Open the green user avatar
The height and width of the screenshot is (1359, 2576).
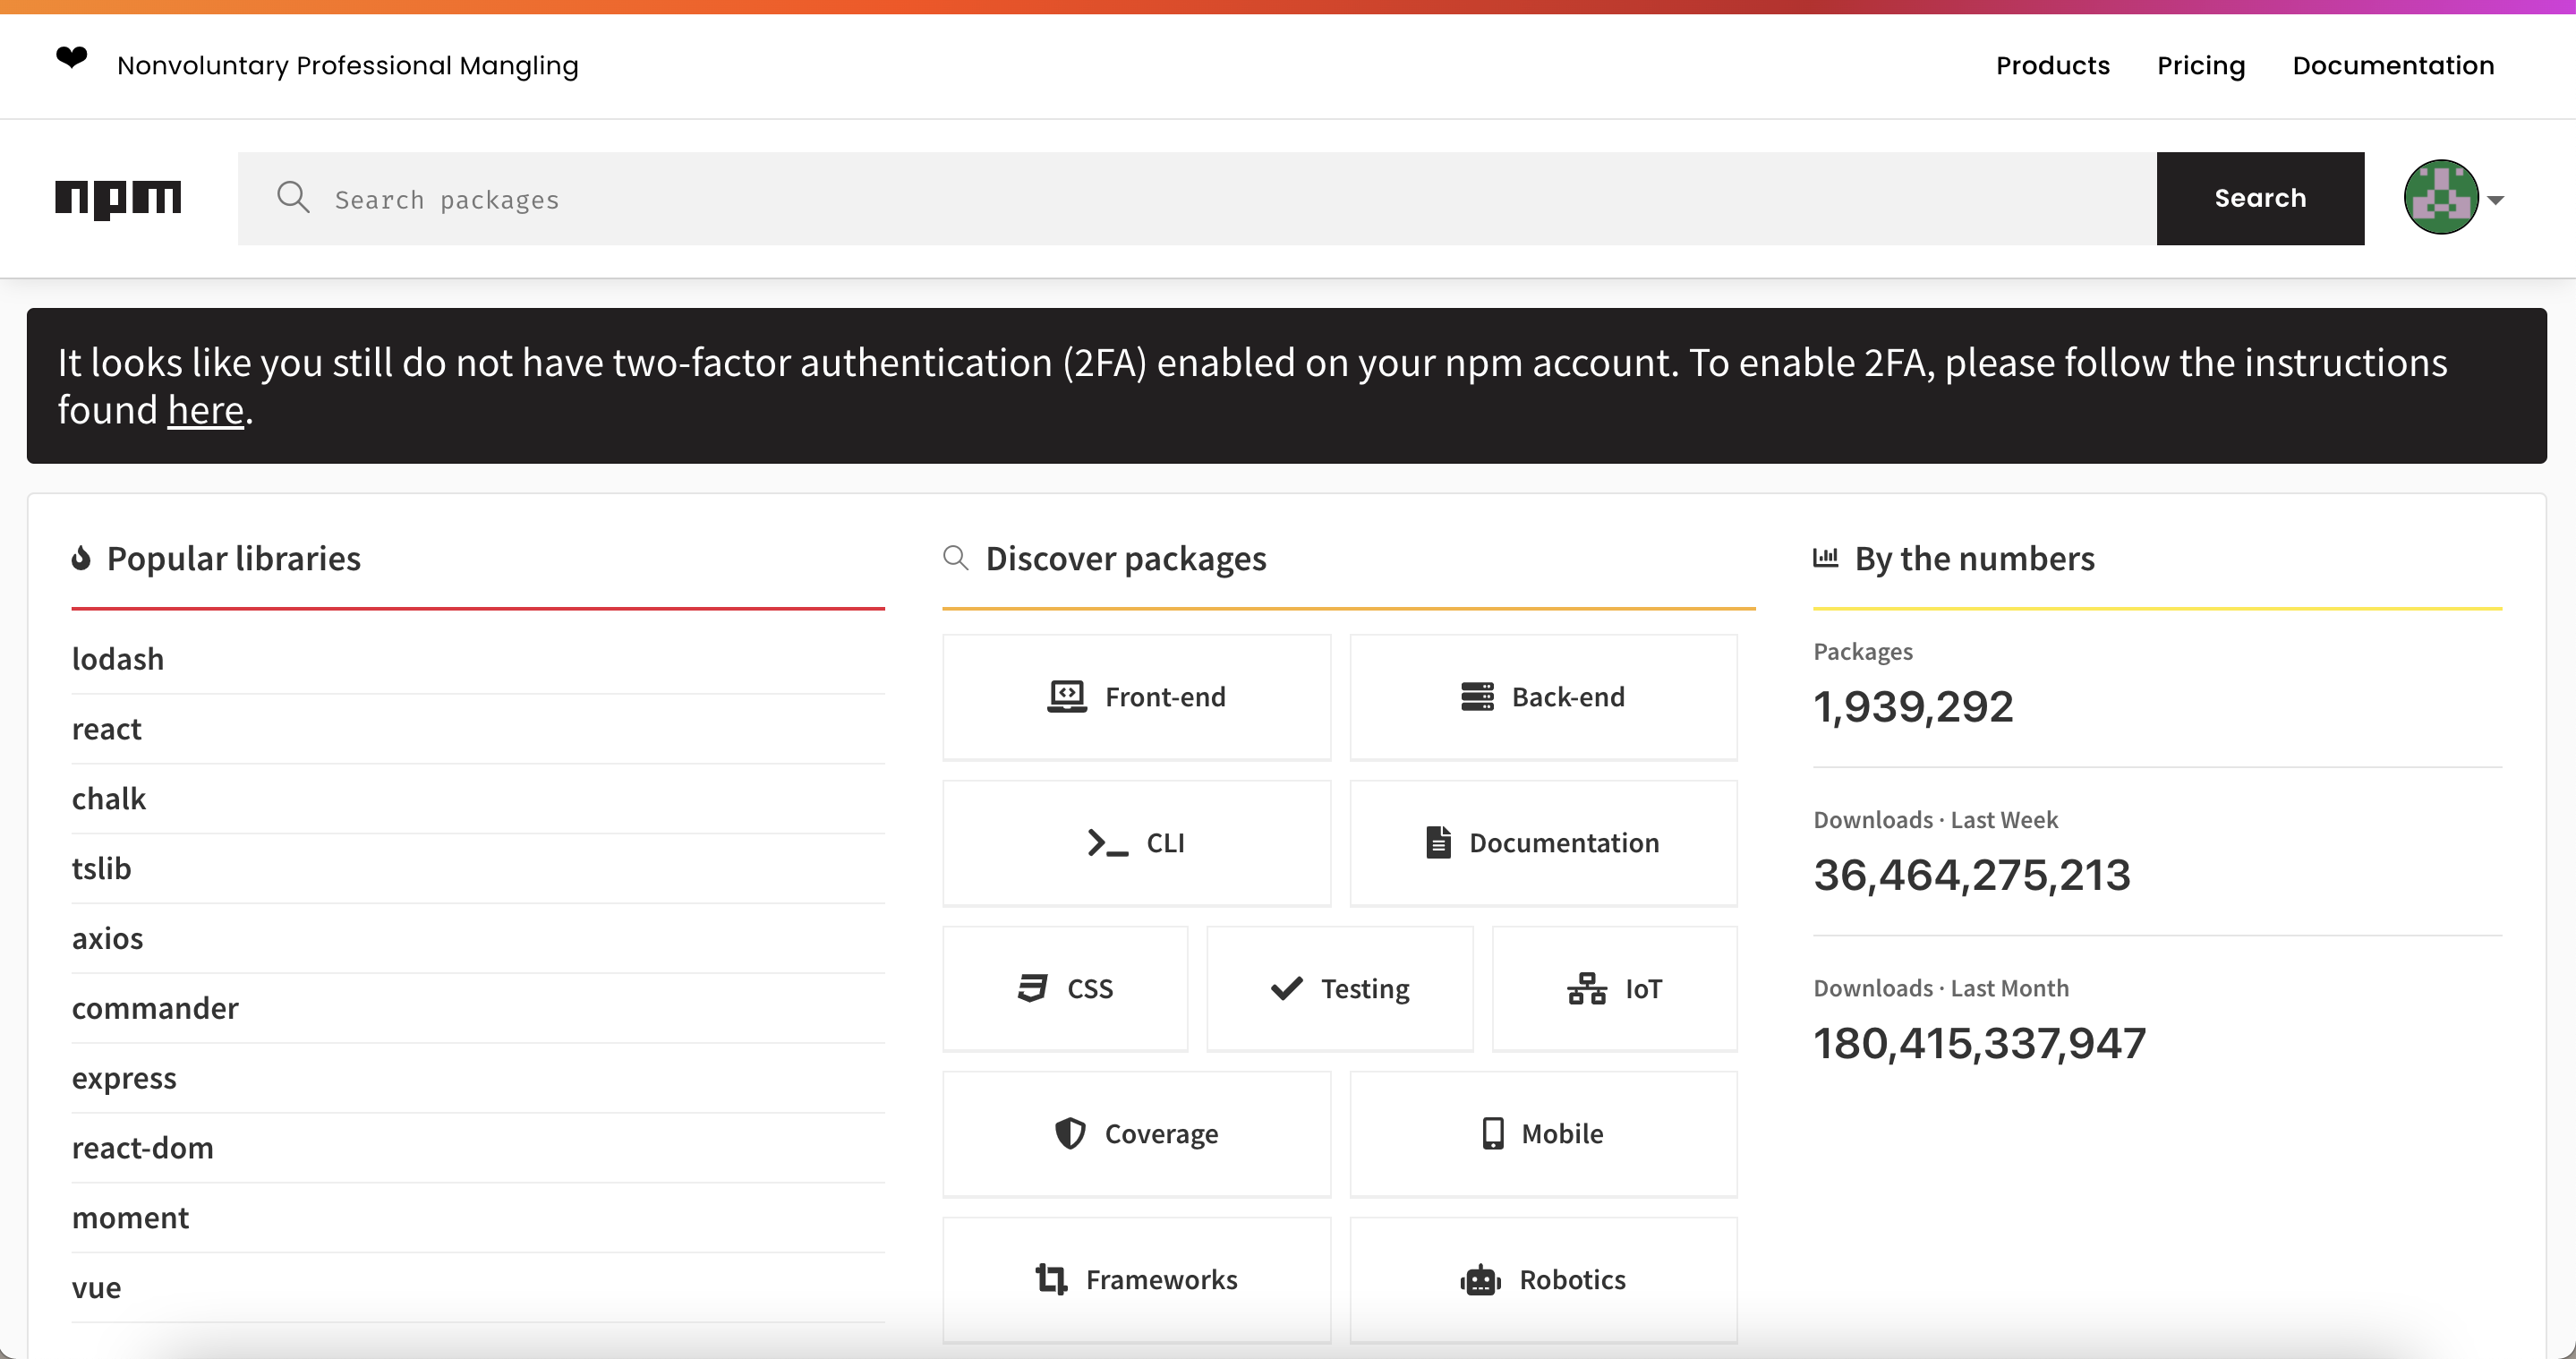pos(2440,197)
